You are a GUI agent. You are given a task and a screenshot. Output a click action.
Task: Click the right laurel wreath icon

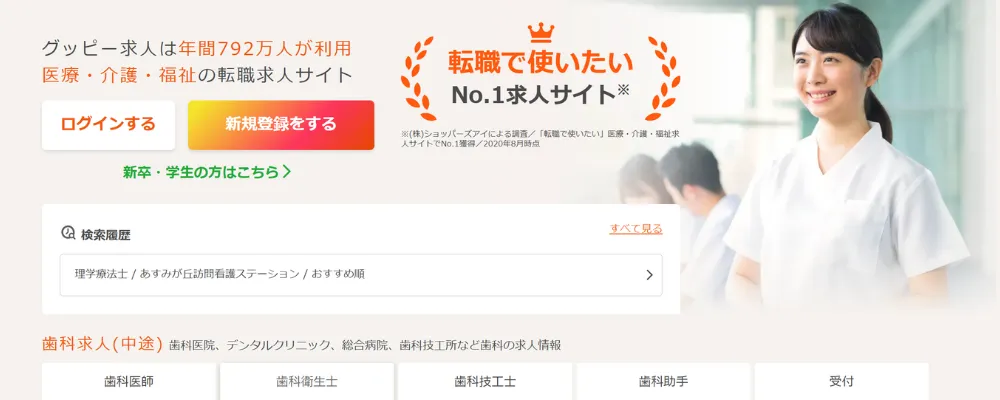click(x=661, y=78)
